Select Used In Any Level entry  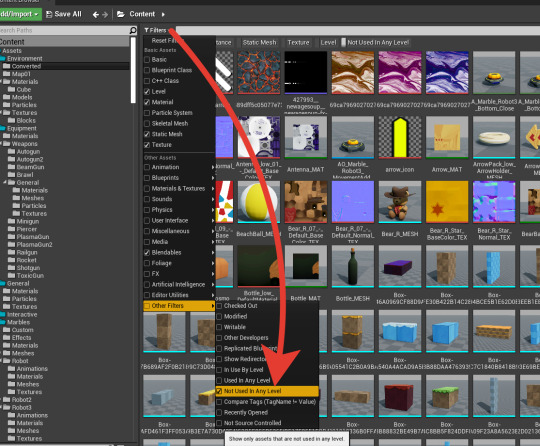[x=267, y=381]
